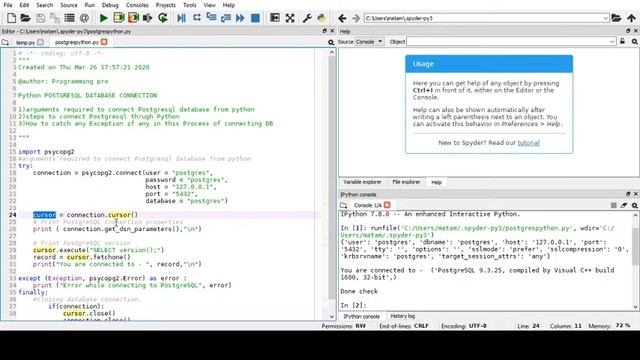Viewport: 640px width, 360px height.
Task: Open editor file browse tabs icon
Action: tap(5, 42)
